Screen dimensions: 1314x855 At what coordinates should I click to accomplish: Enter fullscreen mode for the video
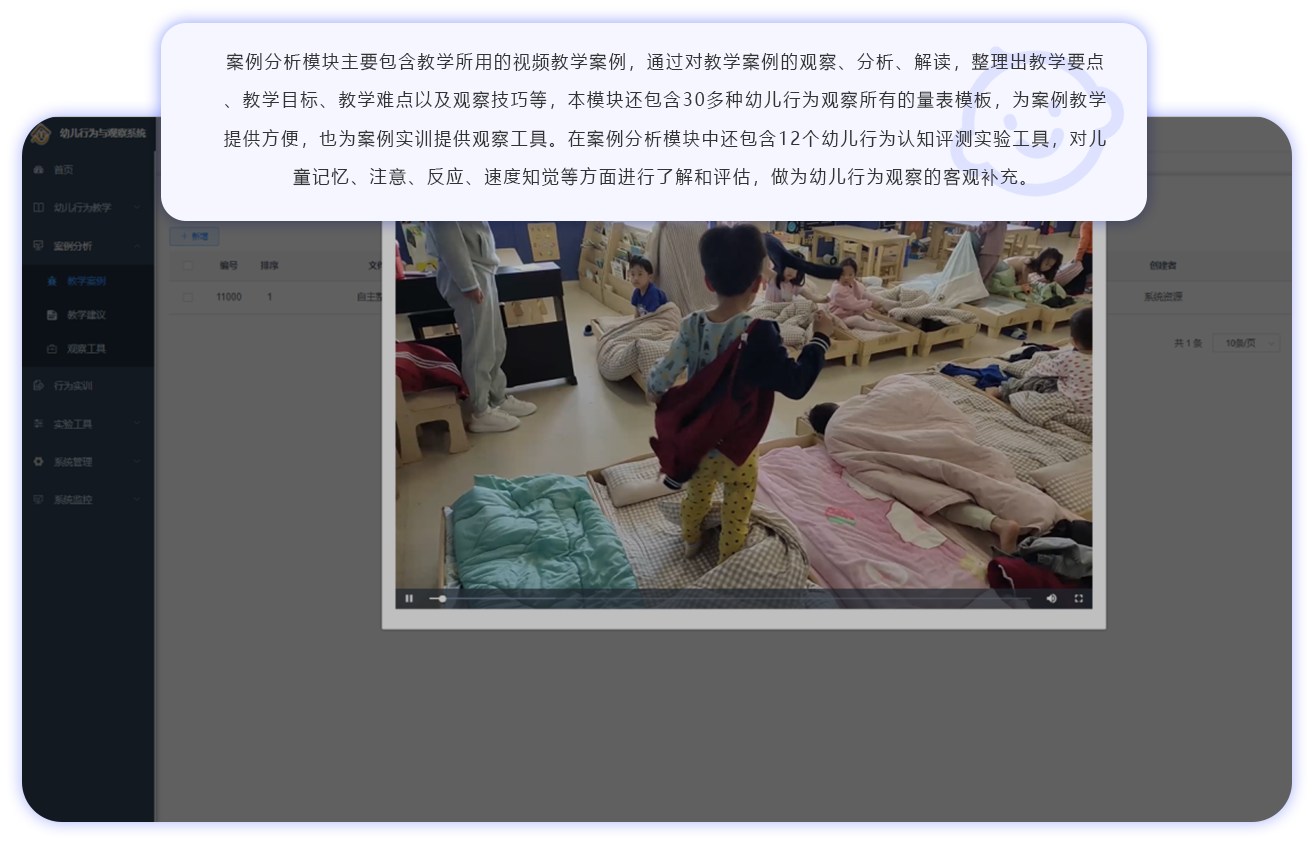pyautogui.click(x=1078, y=598)
